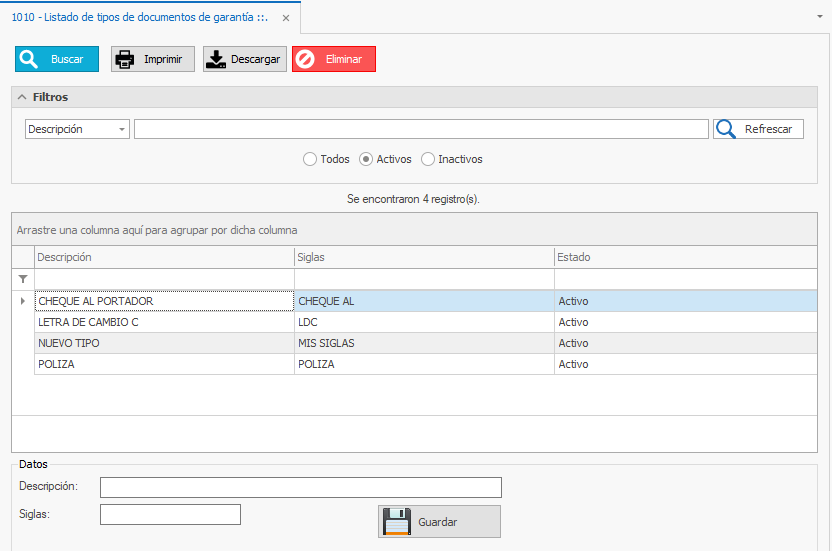832x551 pixels.
Task: Click the Activo cell in the NUEVO TIPO row
Action: [x=686, y=343]
